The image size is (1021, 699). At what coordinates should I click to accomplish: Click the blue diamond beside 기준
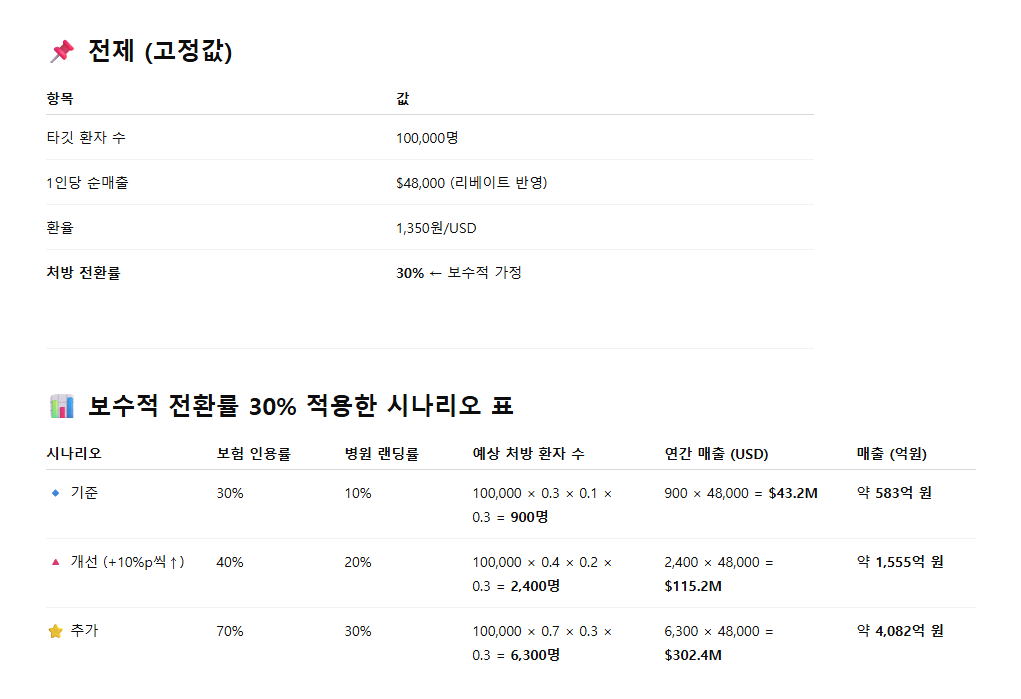point(55,493)
